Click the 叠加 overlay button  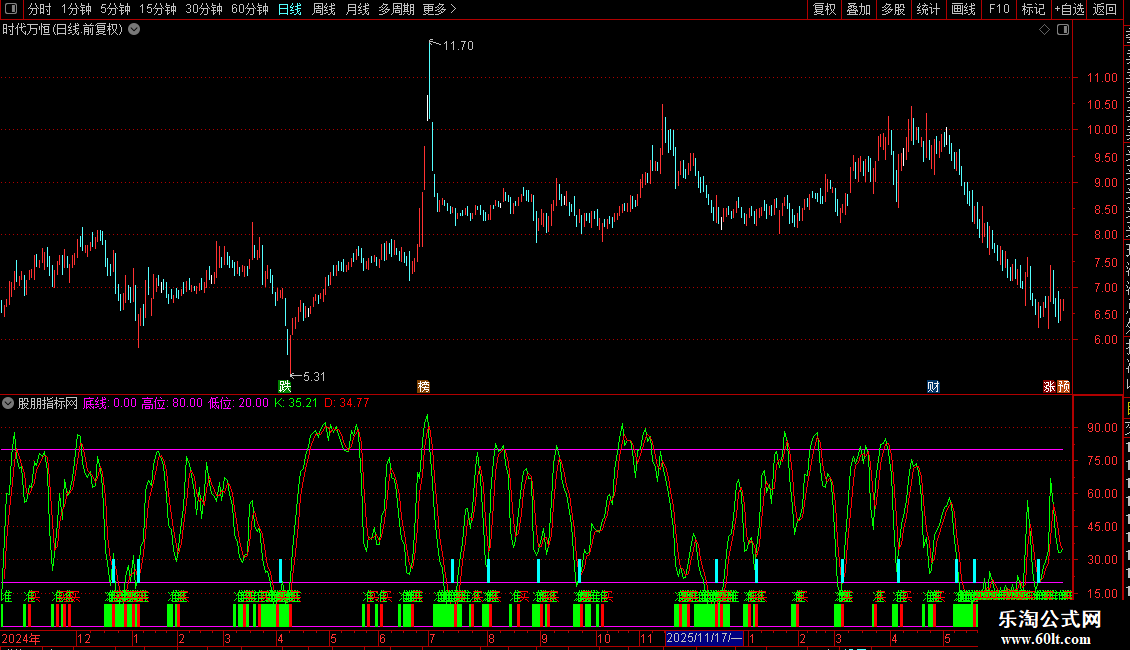pyautogui.click(x=858, y=9)
